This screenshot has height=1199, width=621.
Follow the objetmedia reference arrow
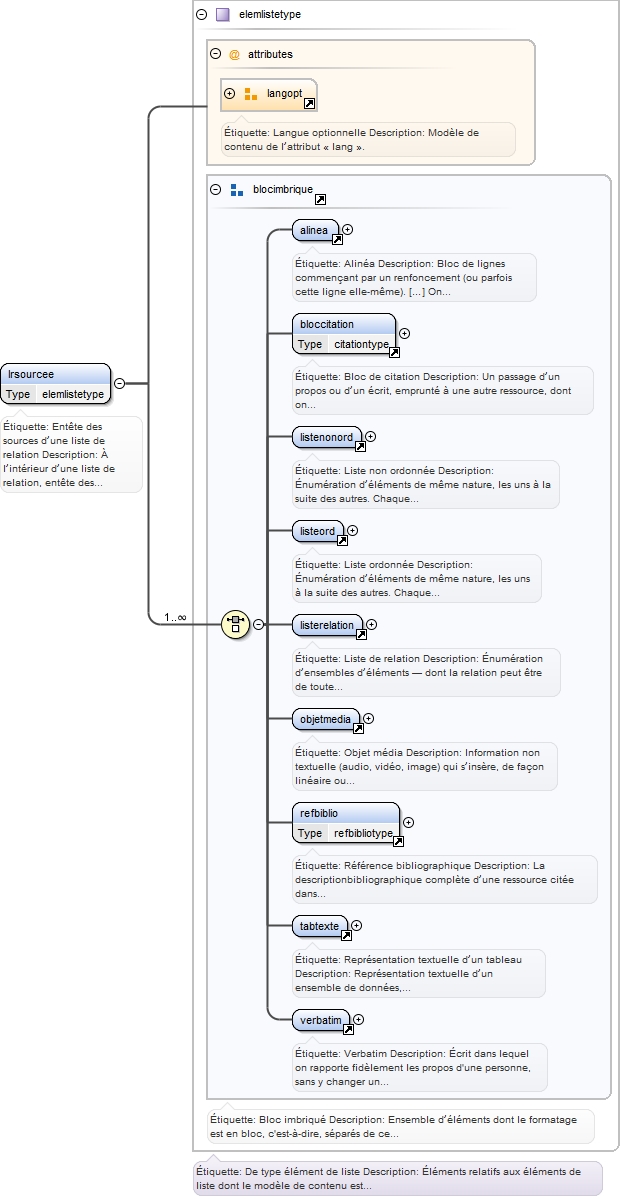click(x=357, y=729)
